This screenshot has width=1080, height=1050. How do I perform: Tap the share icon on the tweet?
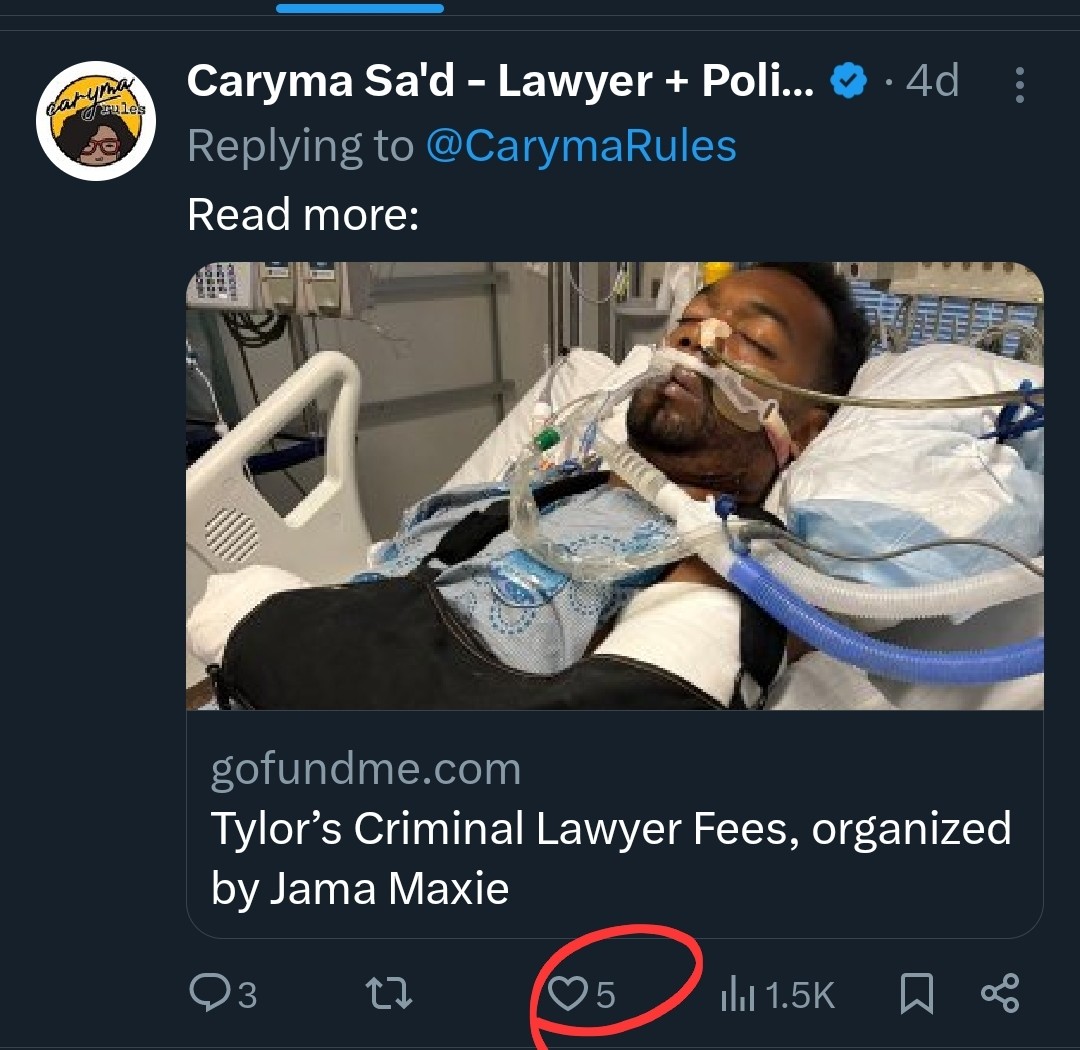click(x=1000, y=994)
